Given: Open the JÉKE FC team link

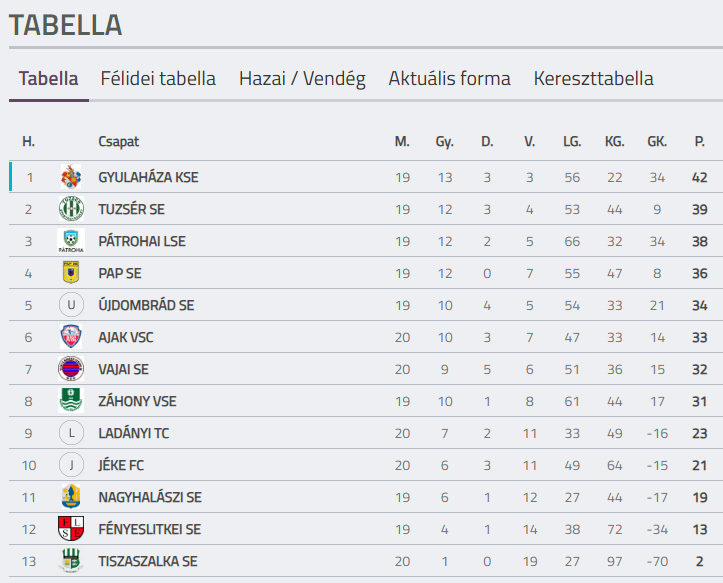Looking at the screenshot, I should click(x=121, y=465).
